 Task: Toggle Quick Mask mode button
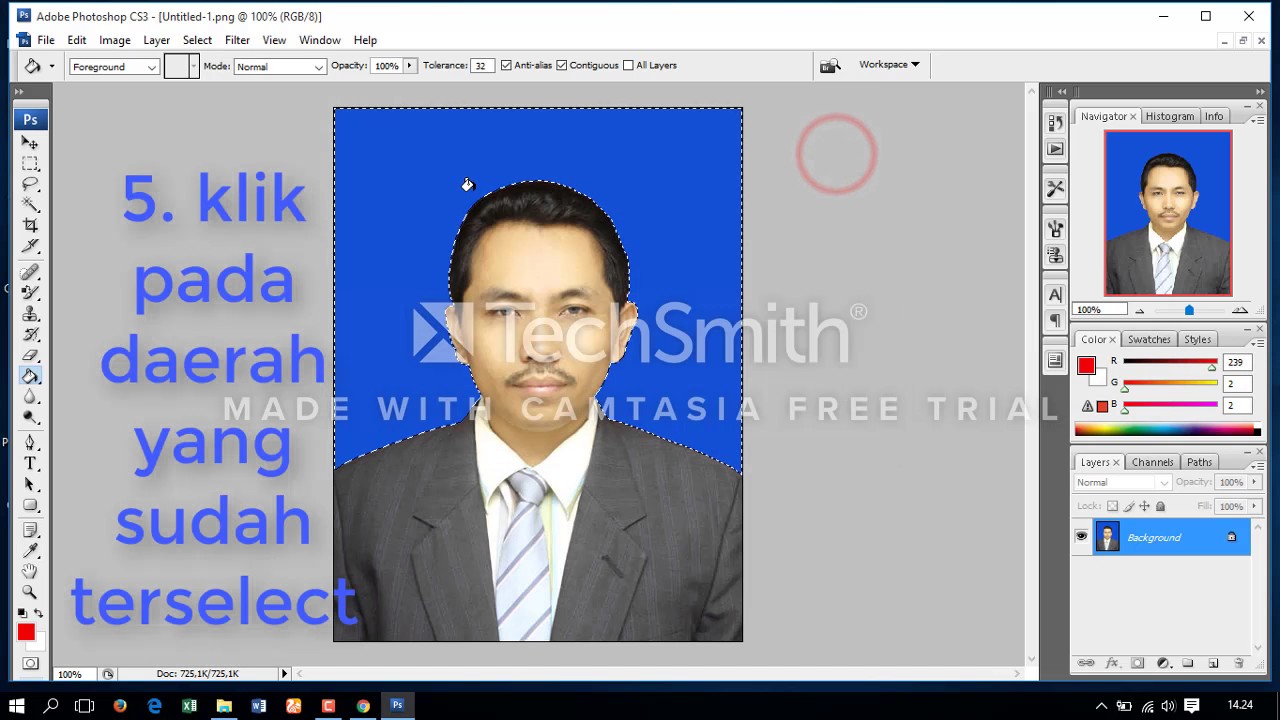(x=30, y=663)
